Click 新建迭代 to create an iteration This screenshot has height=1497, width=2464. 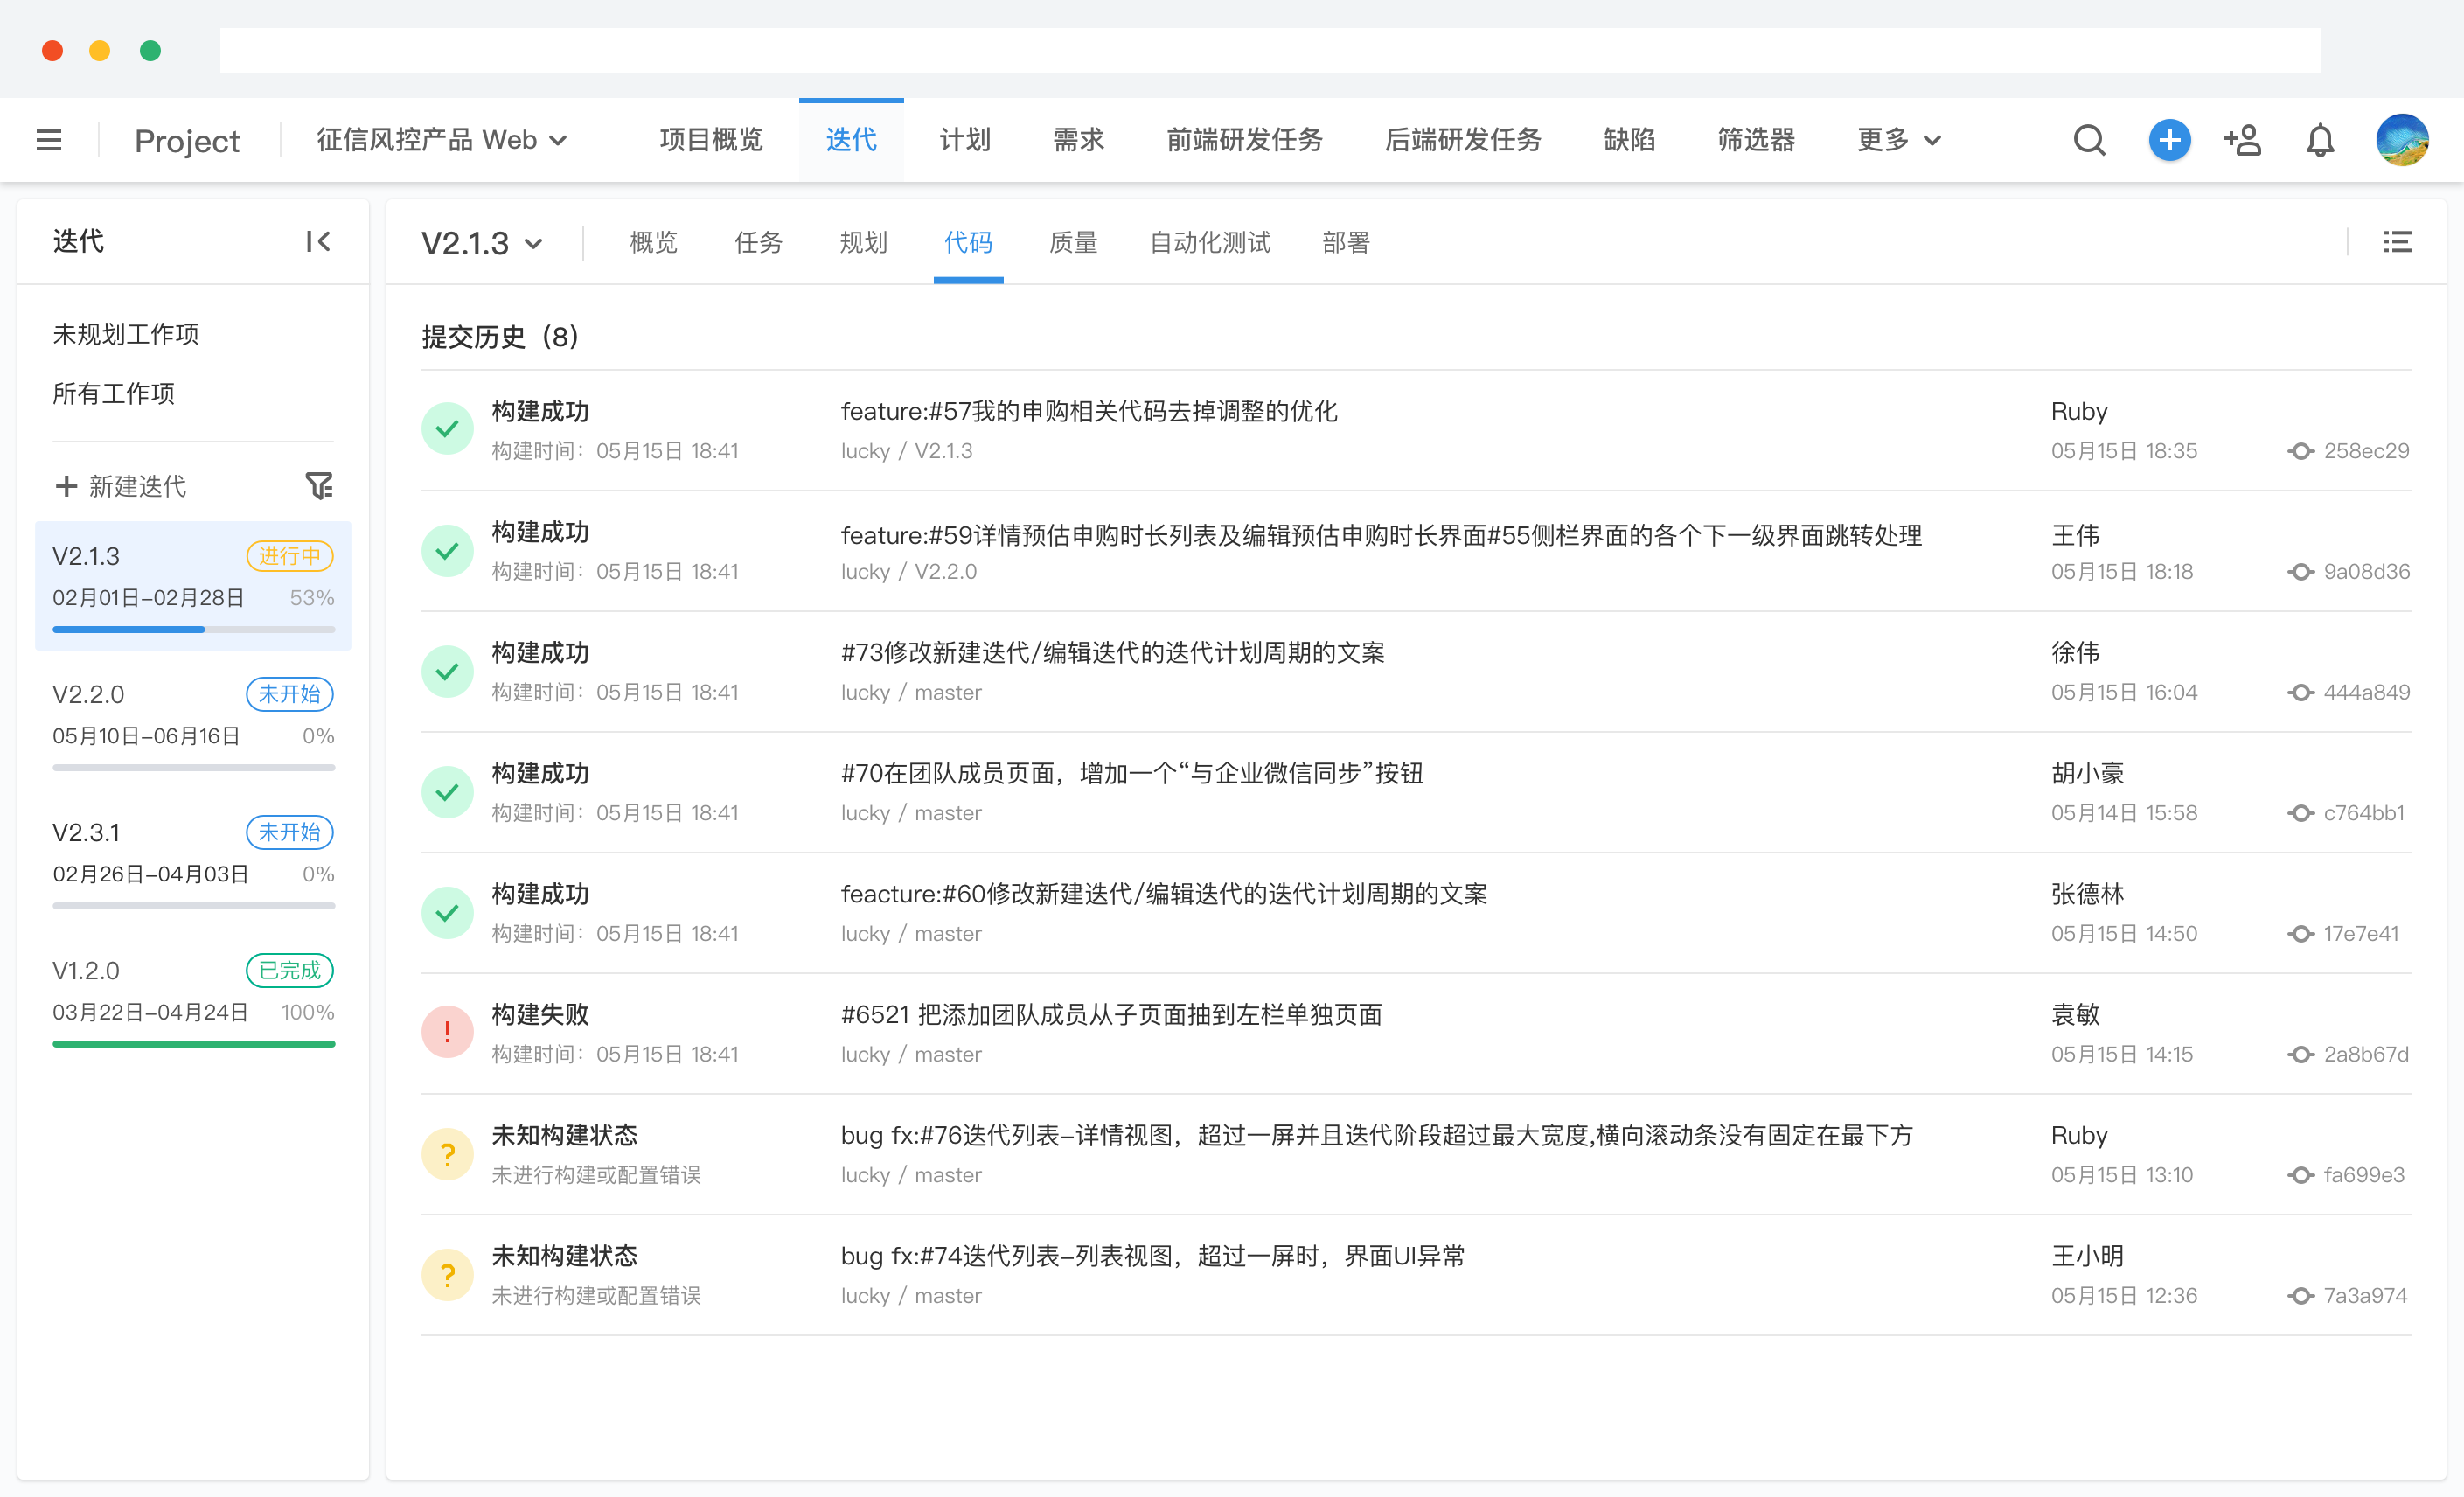(119, 485)
